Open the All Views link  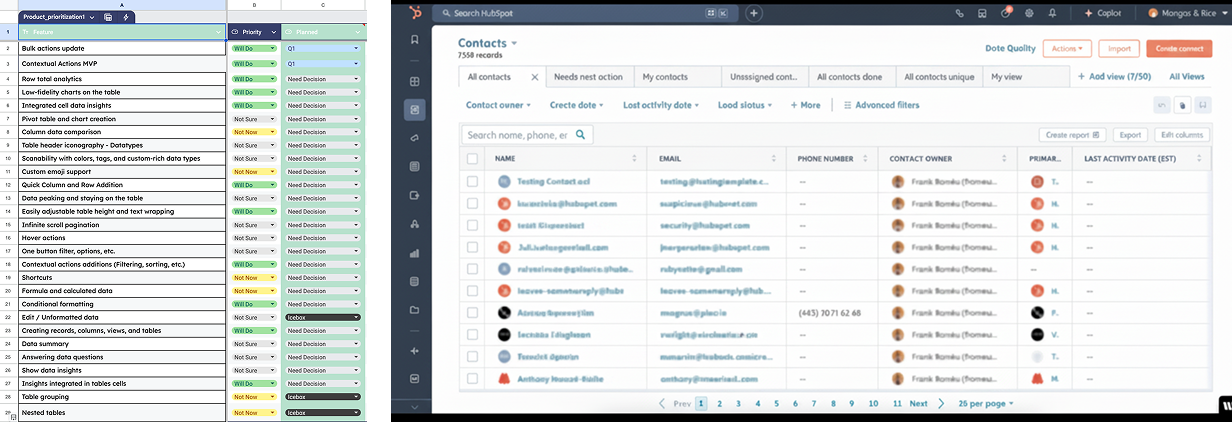click(1187, 77)
